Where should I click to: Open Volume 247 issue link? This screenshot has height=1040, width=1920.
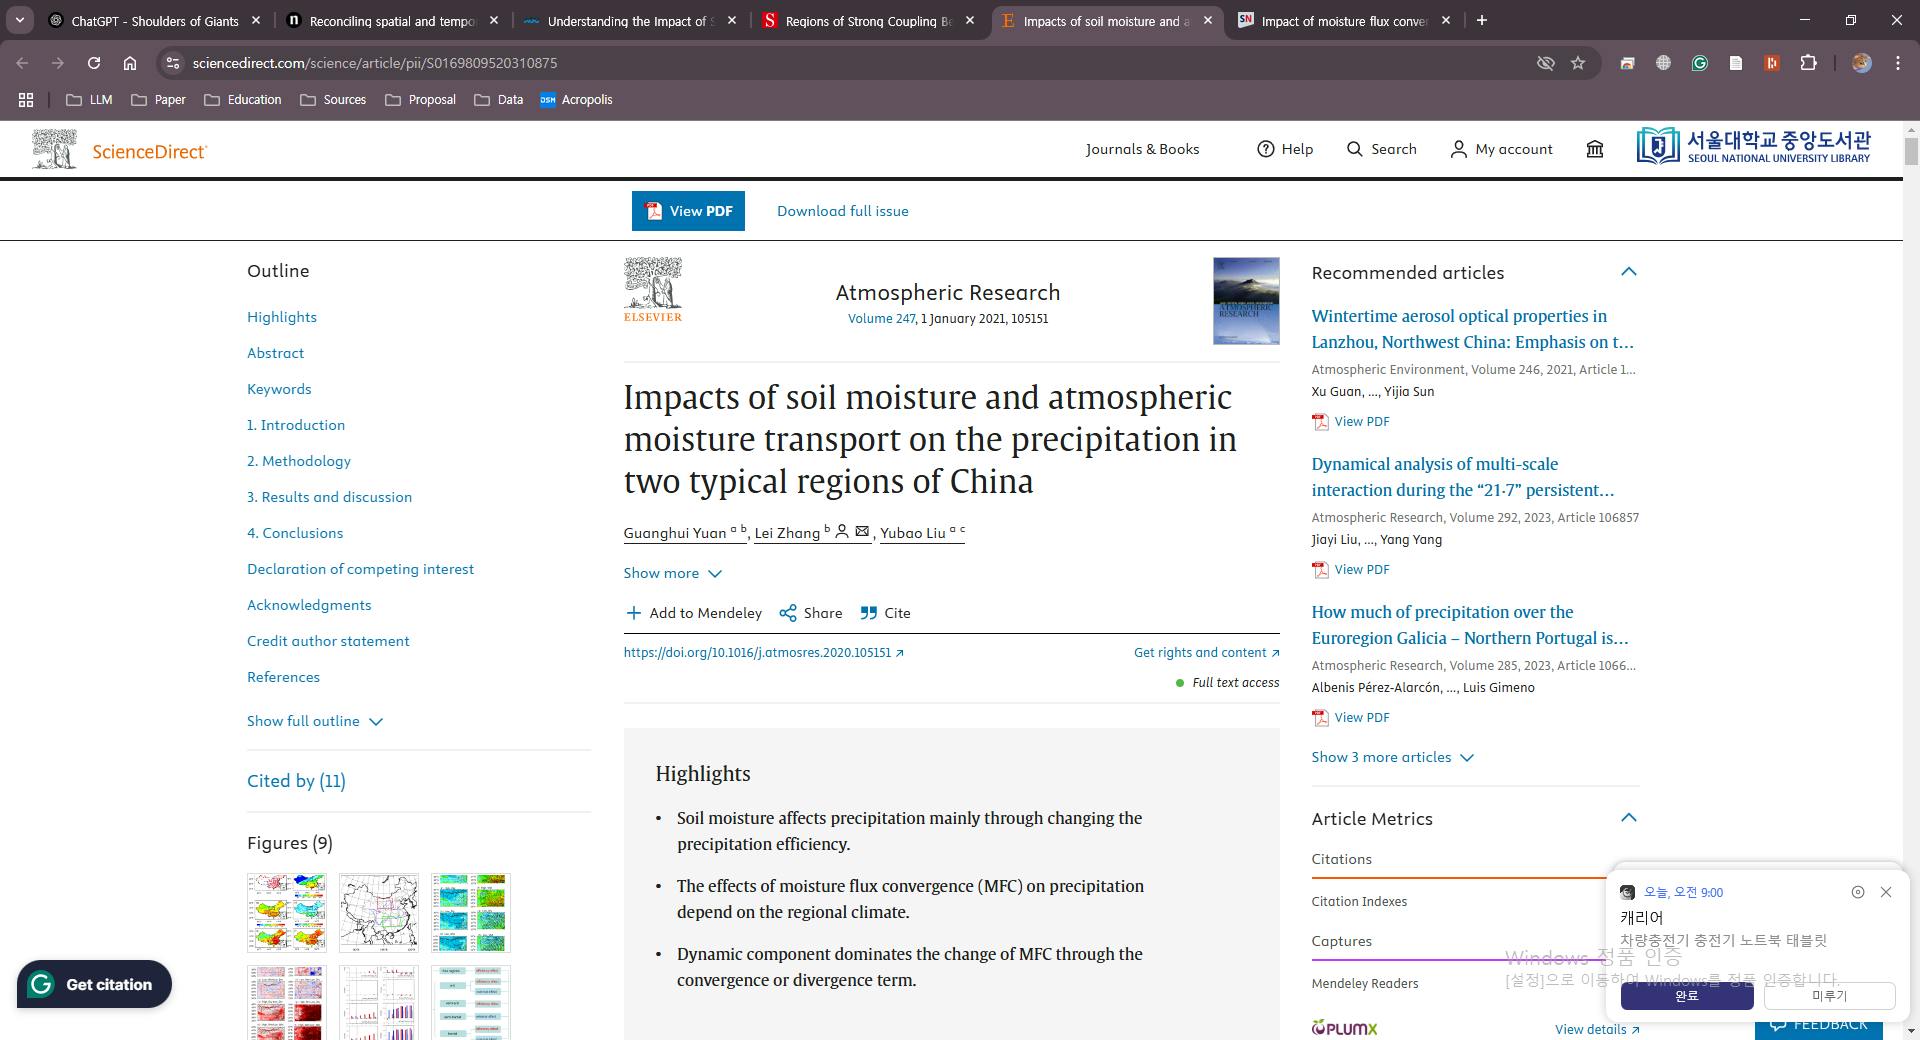click(882, 319)
